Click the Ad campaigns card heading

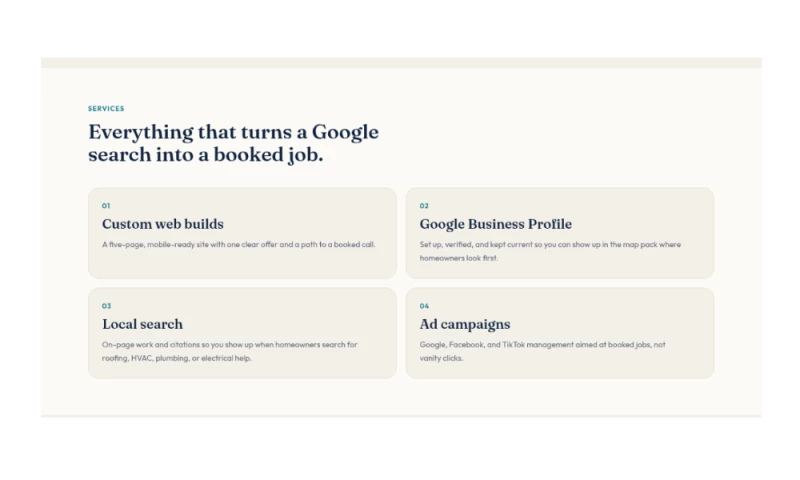click(x=465, y=324)
